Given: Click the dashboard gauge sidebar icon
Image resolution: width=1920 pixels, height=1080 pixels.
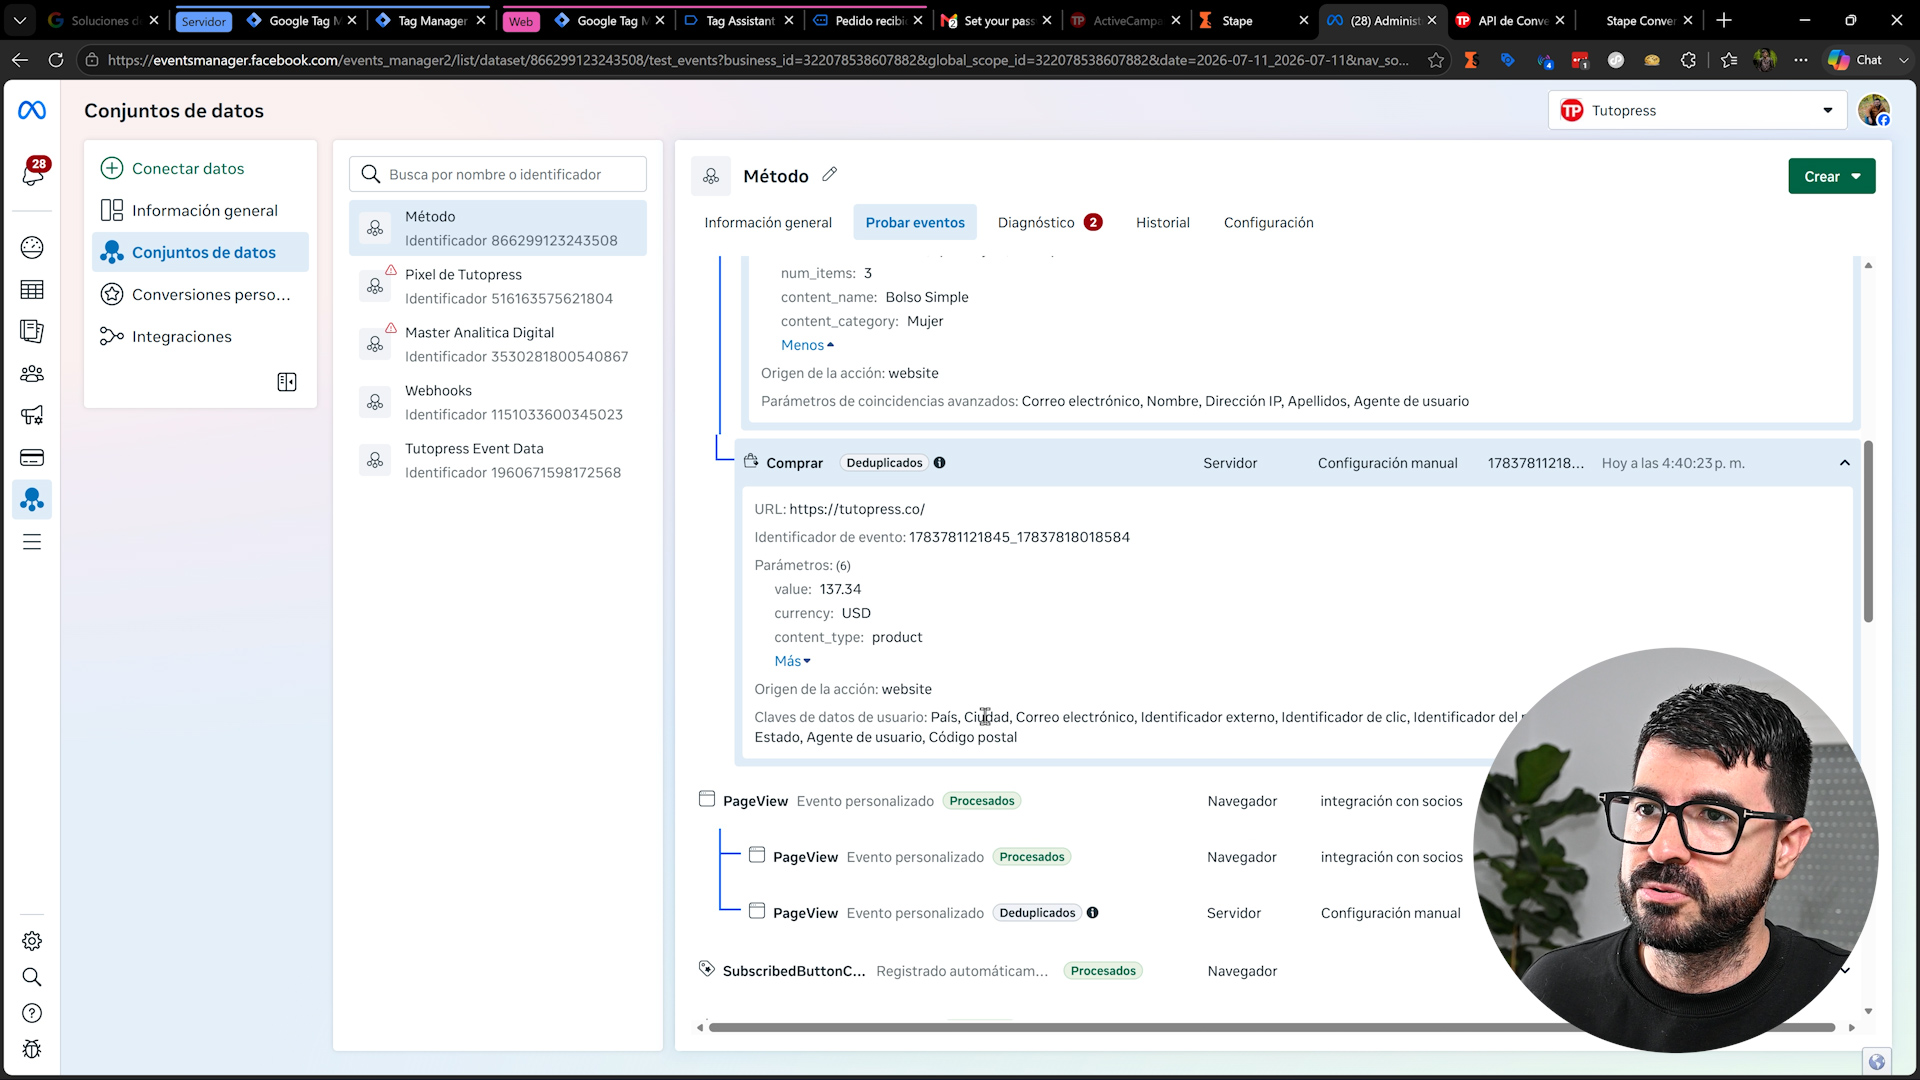Looking at the screenshot, I should [x=32, y=247].
